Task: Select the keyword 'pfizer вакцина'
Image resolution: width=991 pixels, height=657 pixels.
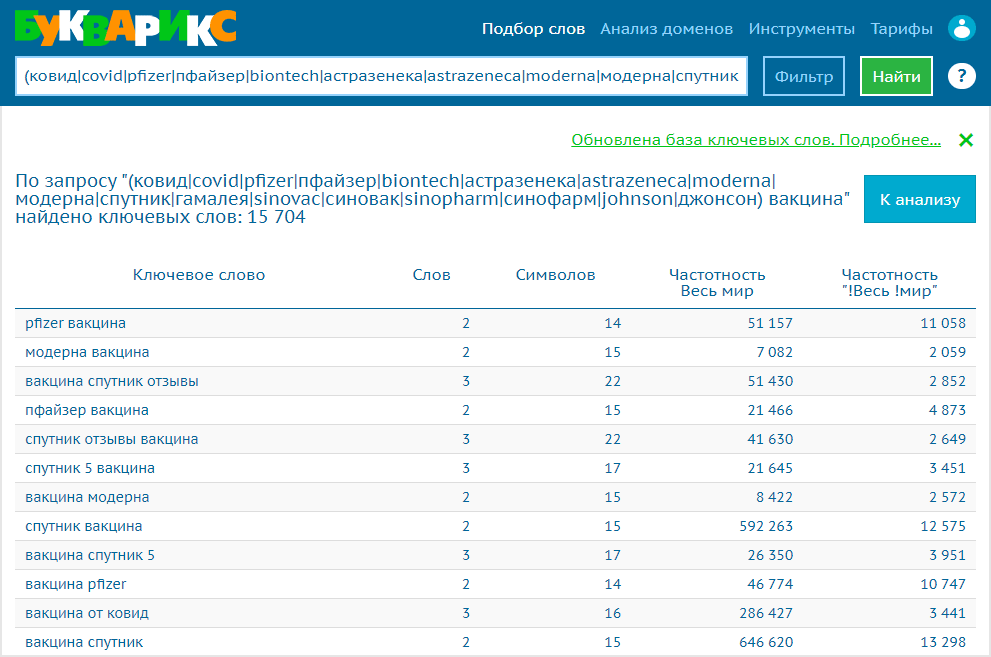Action: point(75,323)
